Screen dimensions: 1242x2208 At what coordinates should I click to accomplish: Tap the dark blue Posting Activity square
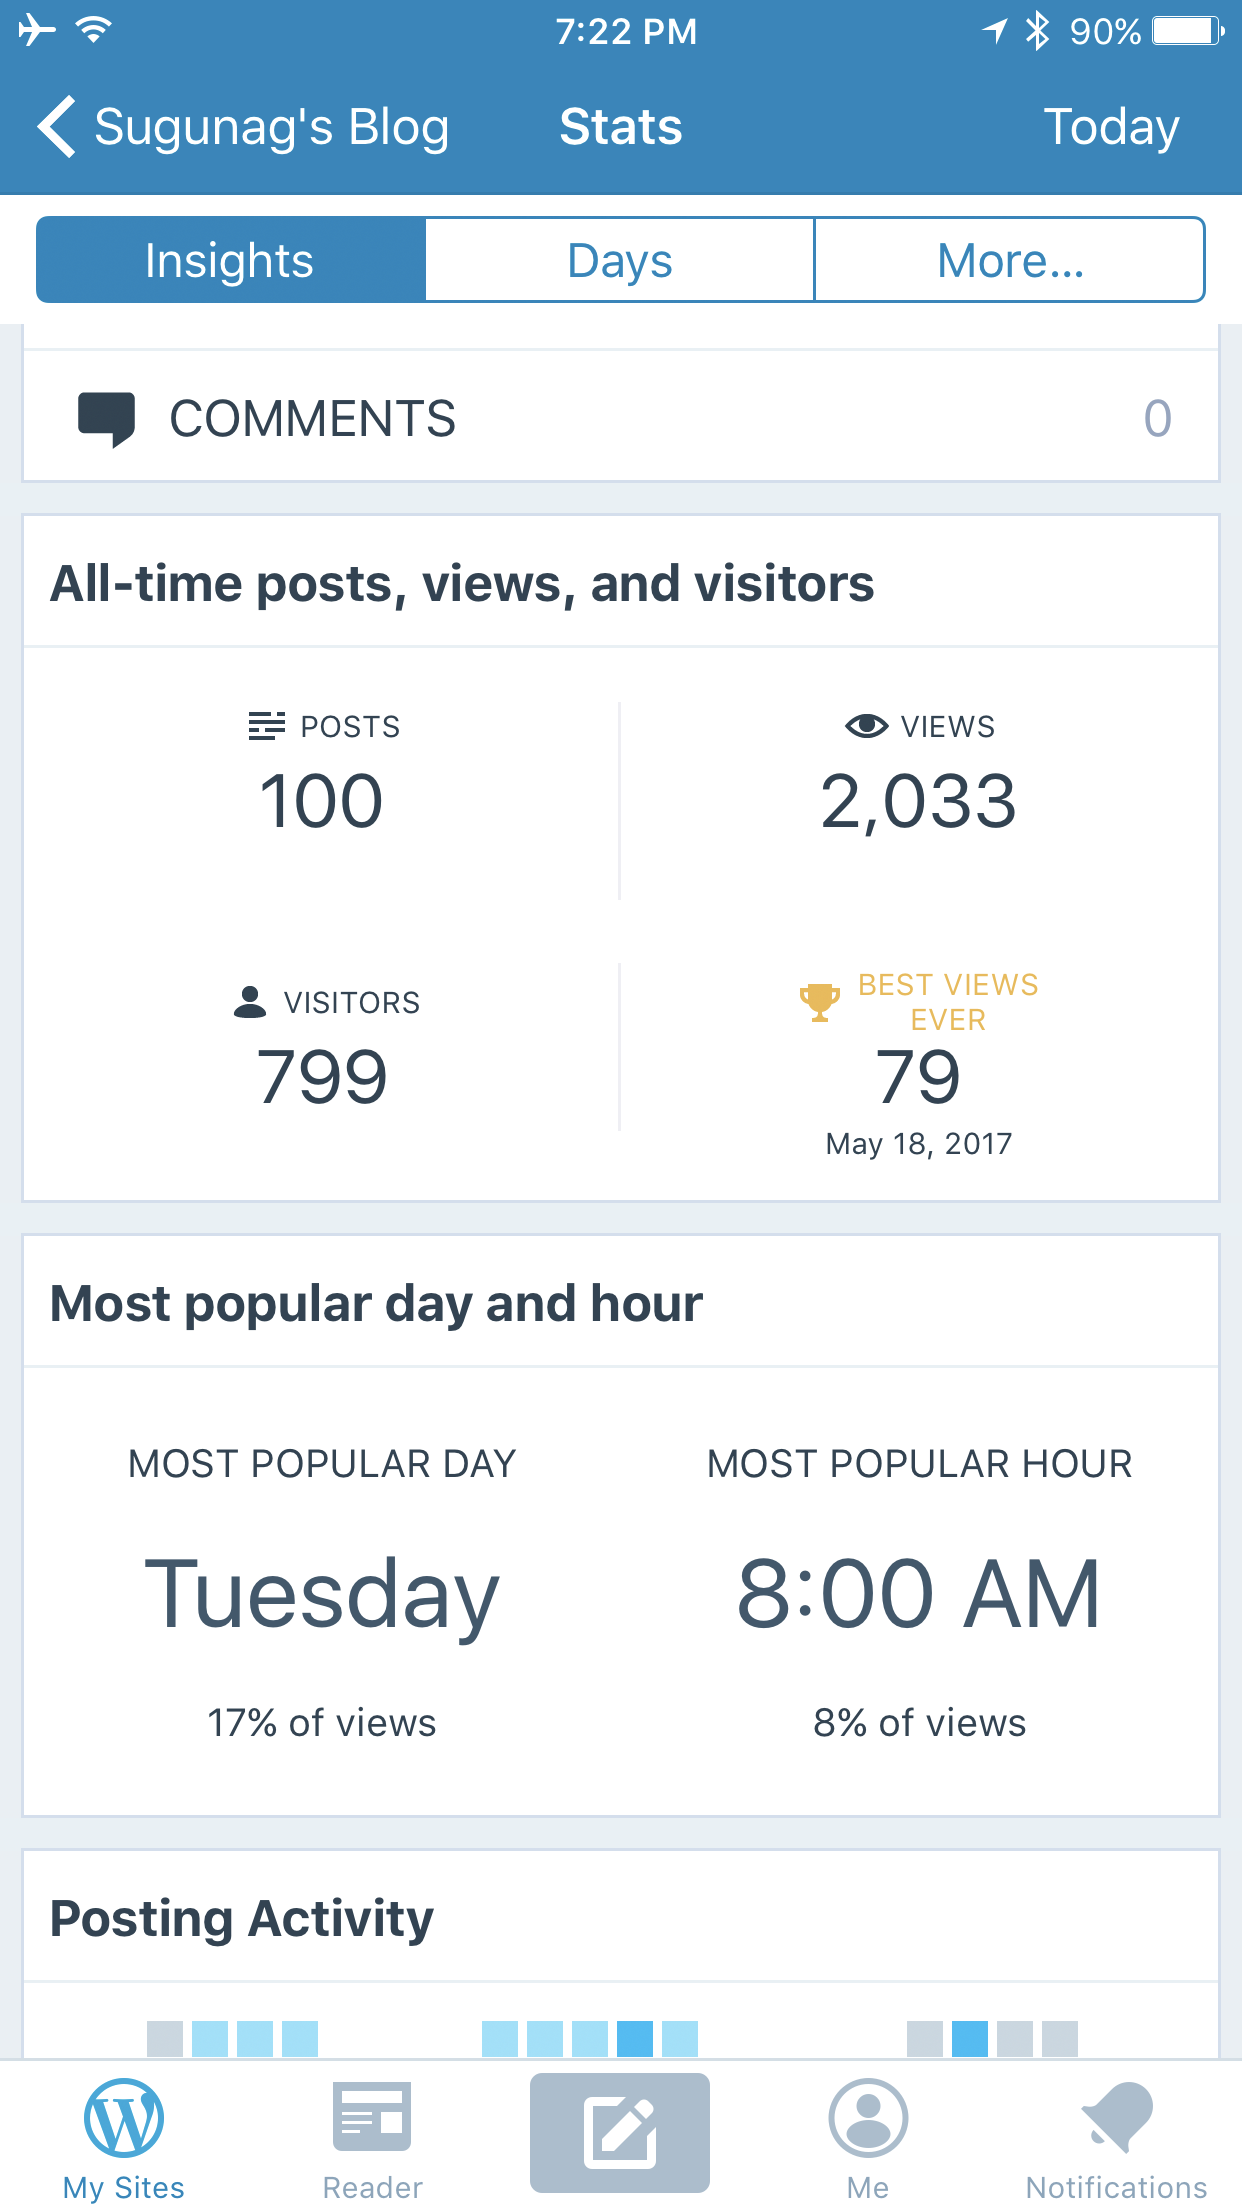pos(635,2038)
